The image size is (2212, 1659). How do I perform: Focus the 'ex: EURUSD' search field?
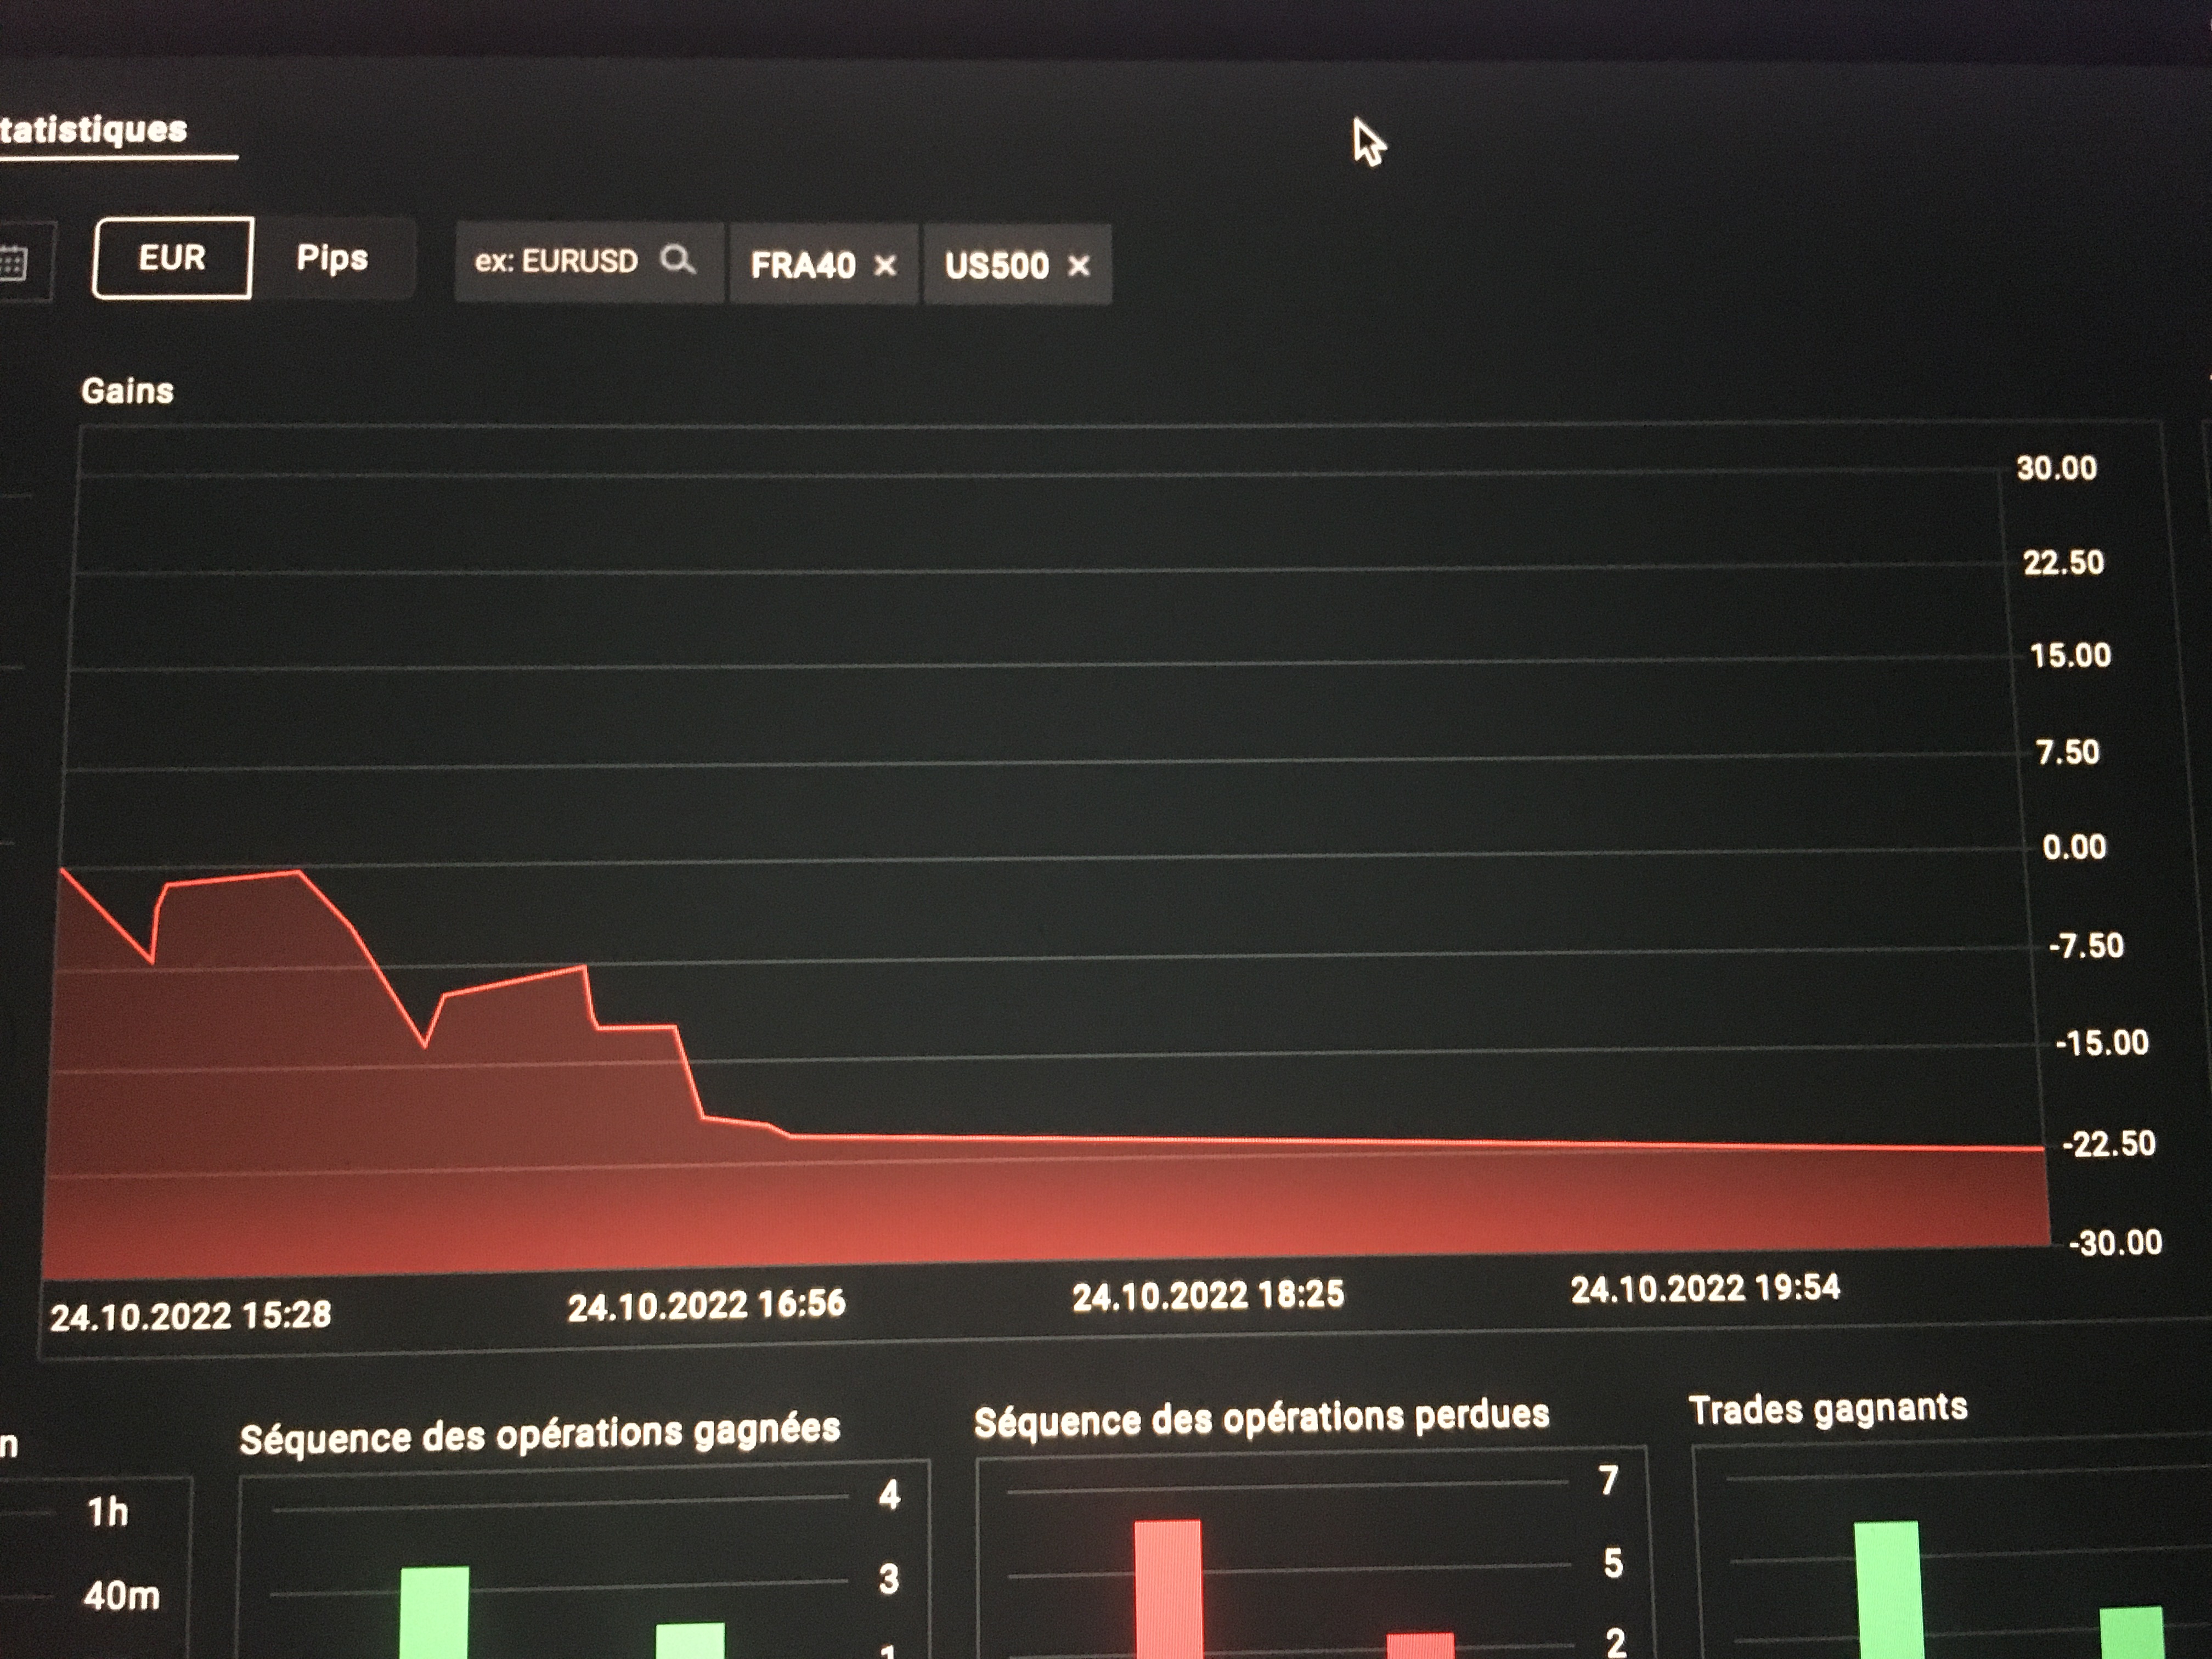pyautogui.click(x=556, y=262)
